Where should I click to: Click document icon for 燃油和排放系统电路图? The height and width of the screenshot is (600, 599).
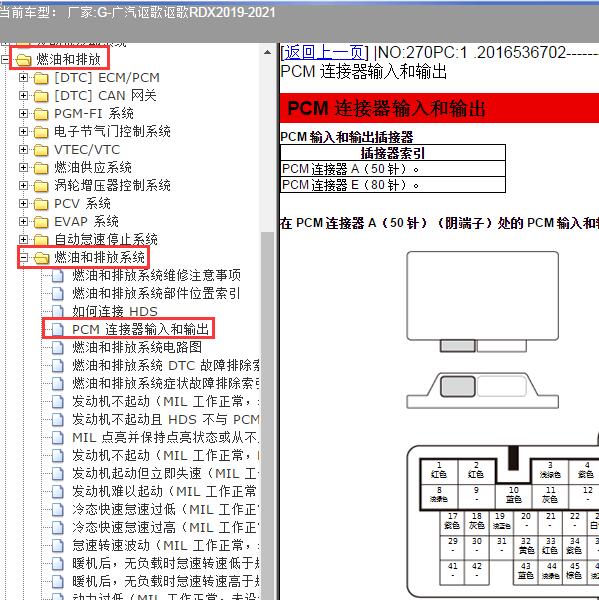pyautogui.click(x=58, y=347)
